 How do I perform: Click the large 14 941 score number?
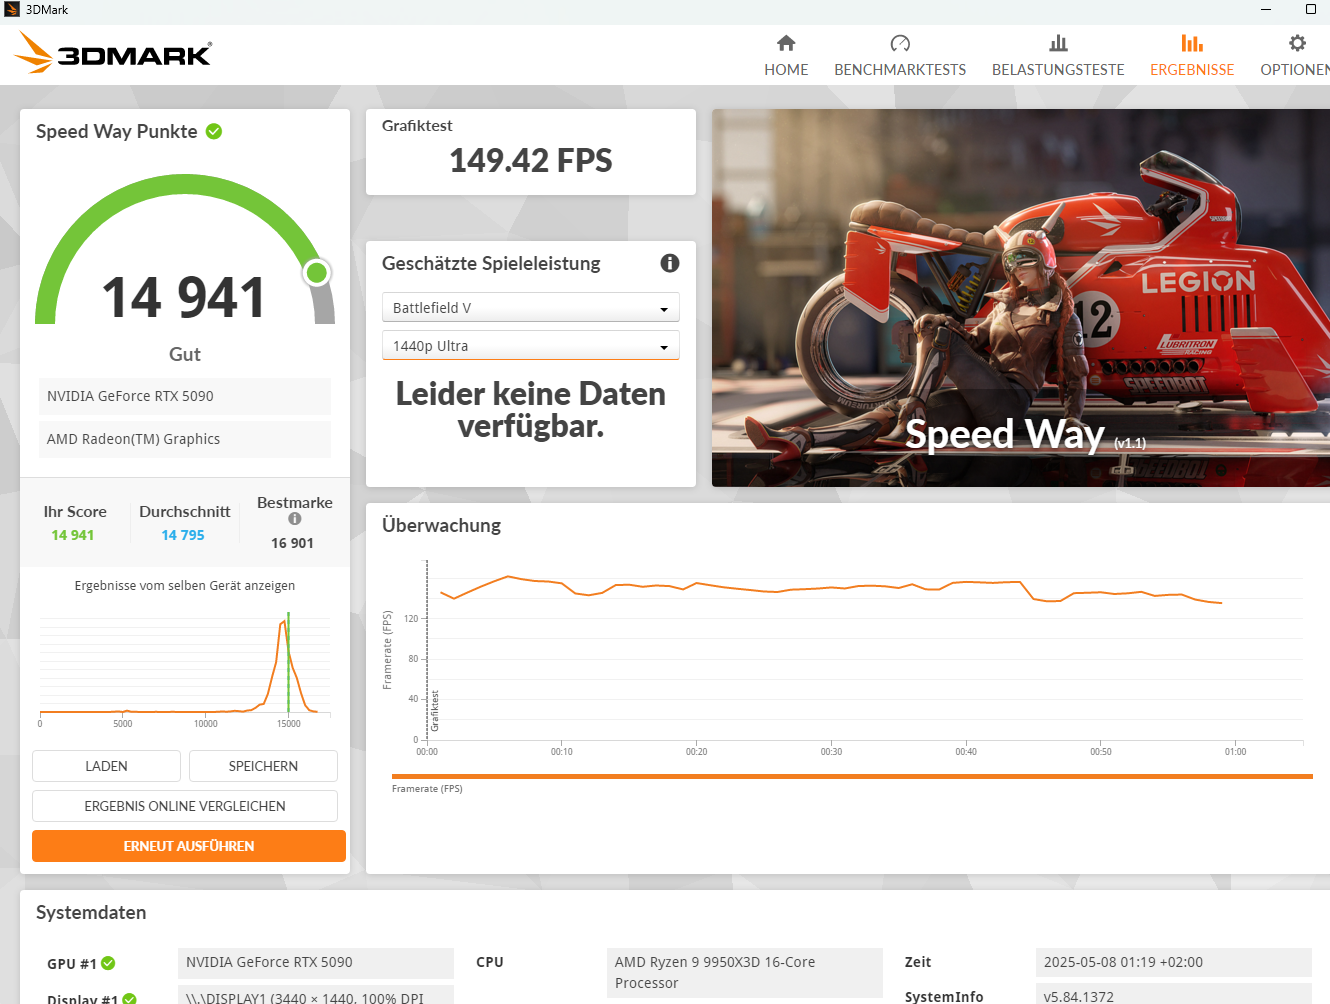click(x=184, y=298)
